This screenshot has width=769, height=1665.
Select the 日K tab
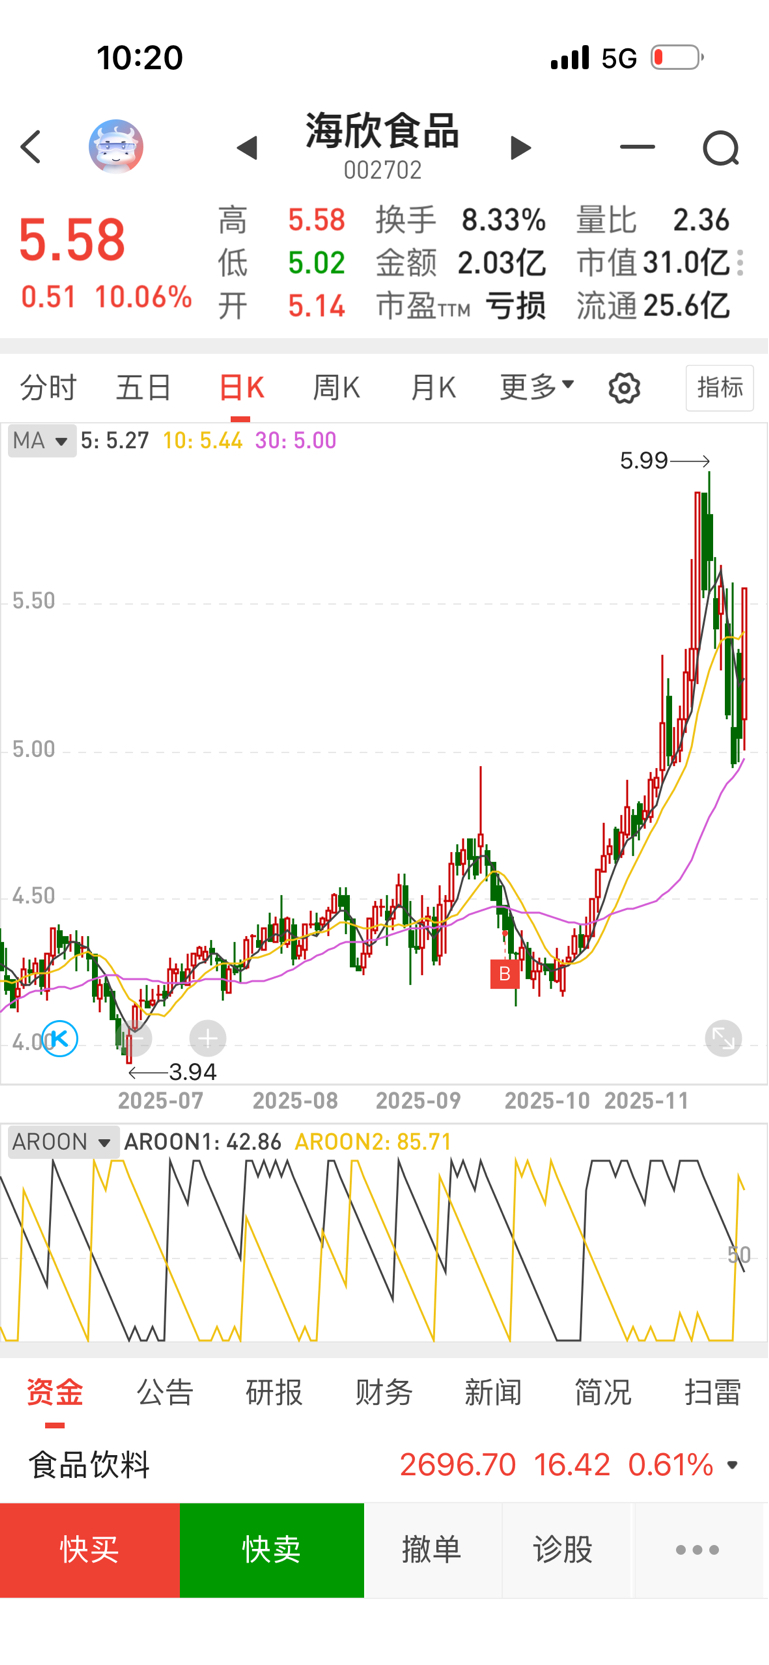(x=241, y=387)
